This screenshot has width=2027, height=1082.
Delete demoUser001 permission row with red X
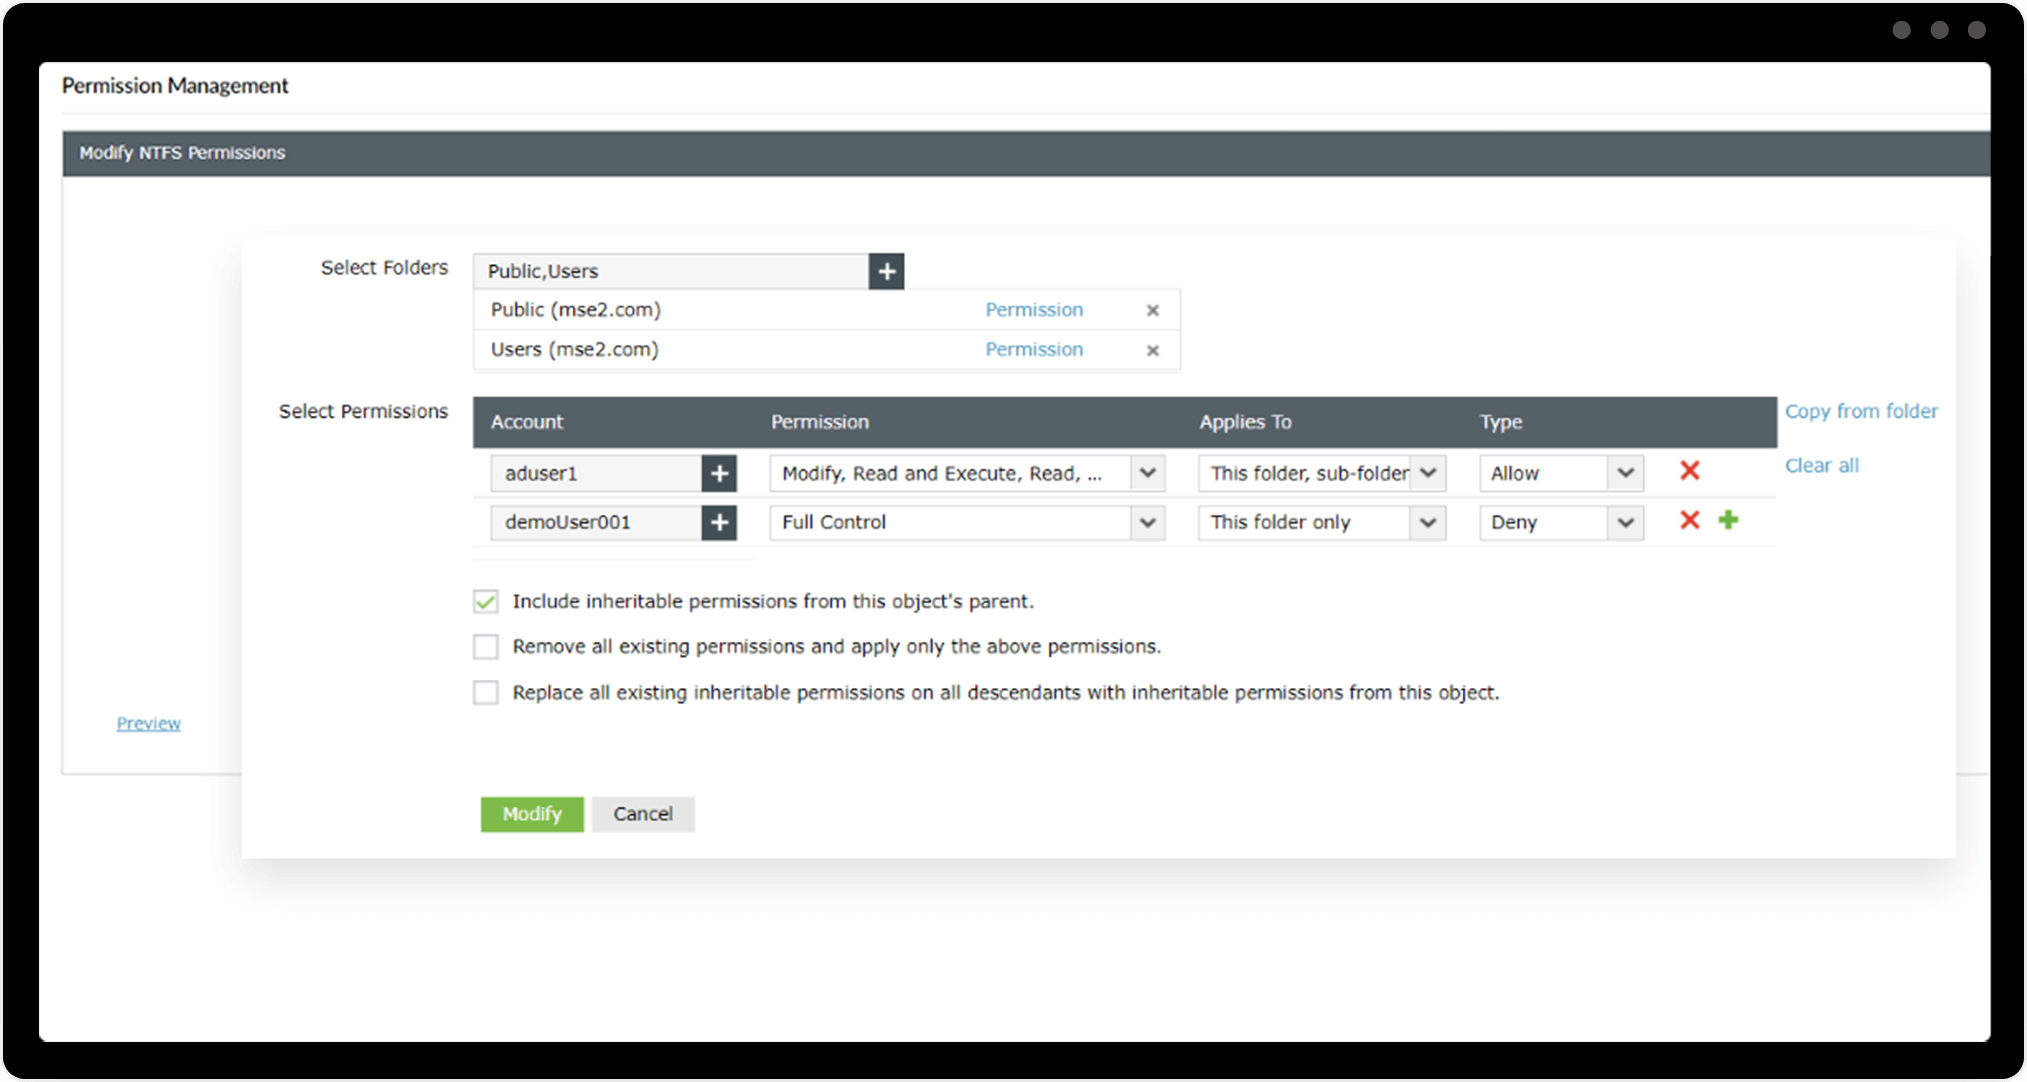(x=1689, y=520)
